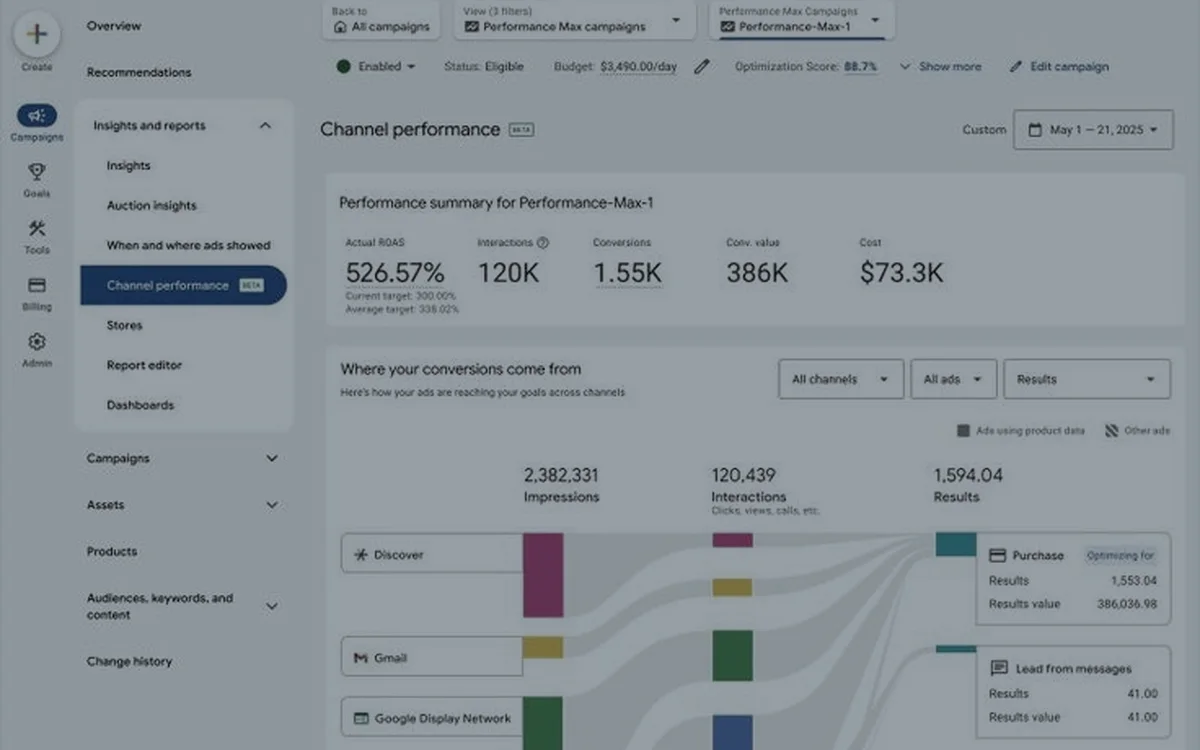This screenshot has width=1200, height=750.
Task: Click the 88.7% optimization score link
Action: [861, 67]
